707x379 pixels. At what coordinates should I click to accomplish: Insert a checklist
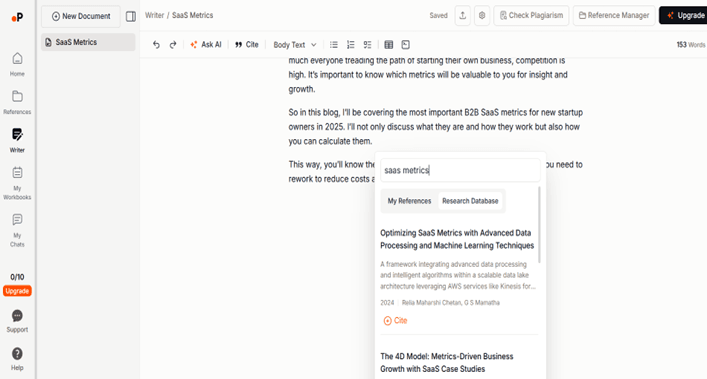(367, 45)
